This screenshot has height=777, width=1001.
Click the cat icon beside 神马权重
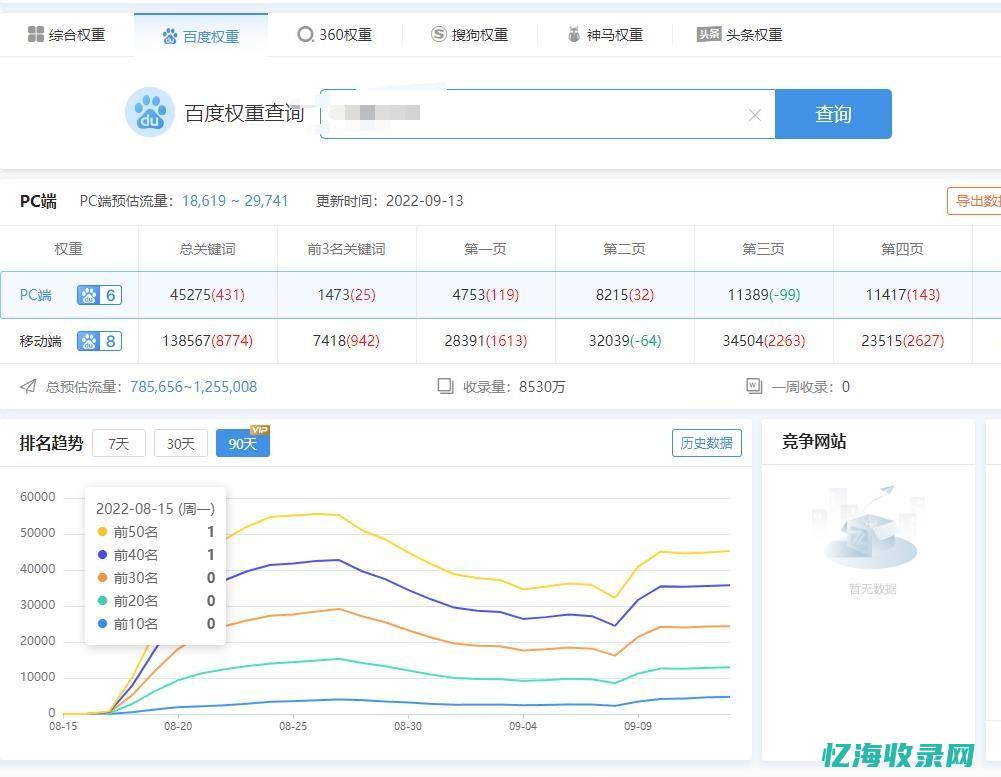coord(572,33)
